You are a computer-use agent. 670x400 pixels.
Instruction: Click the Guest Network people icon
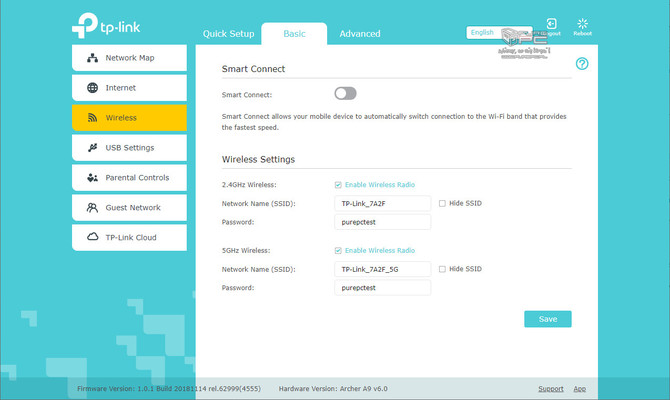tap(92, 207)
